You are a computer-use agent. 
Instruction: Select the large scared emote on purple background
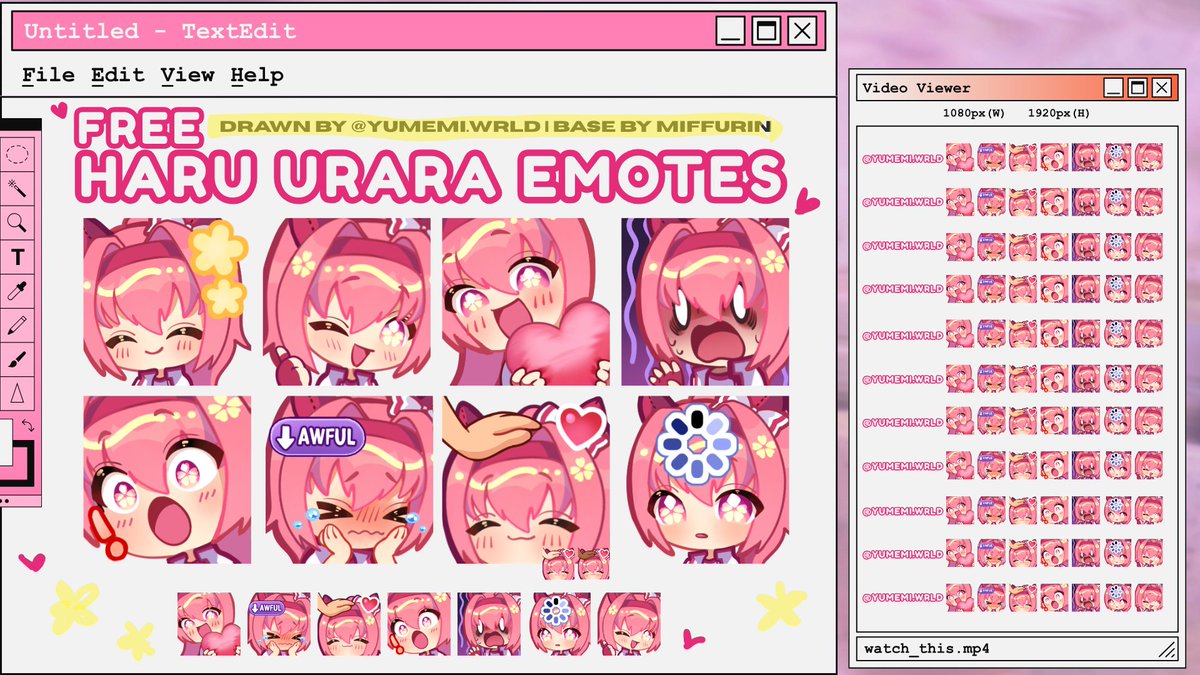(705, 301)
